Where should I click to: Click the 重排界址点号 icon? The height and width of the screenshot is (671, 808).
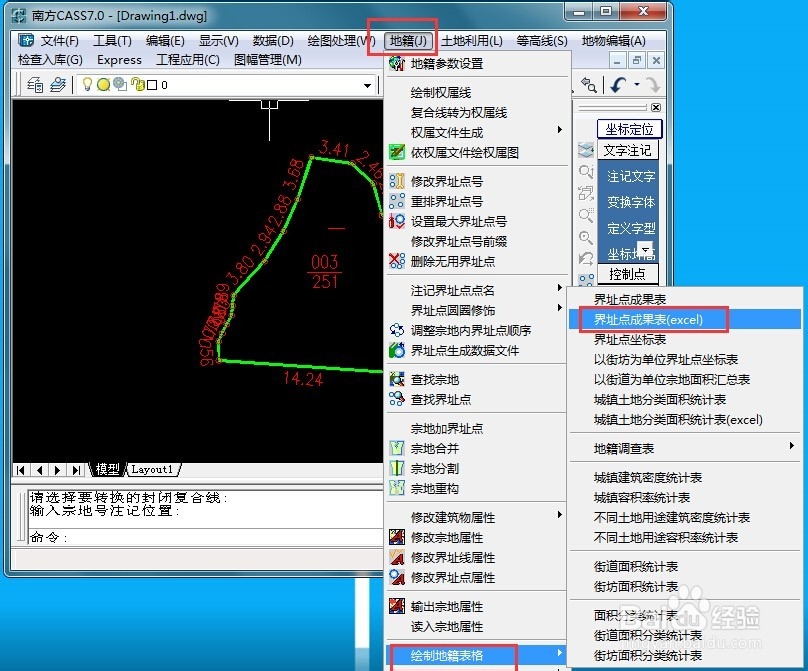coord(397,202)
